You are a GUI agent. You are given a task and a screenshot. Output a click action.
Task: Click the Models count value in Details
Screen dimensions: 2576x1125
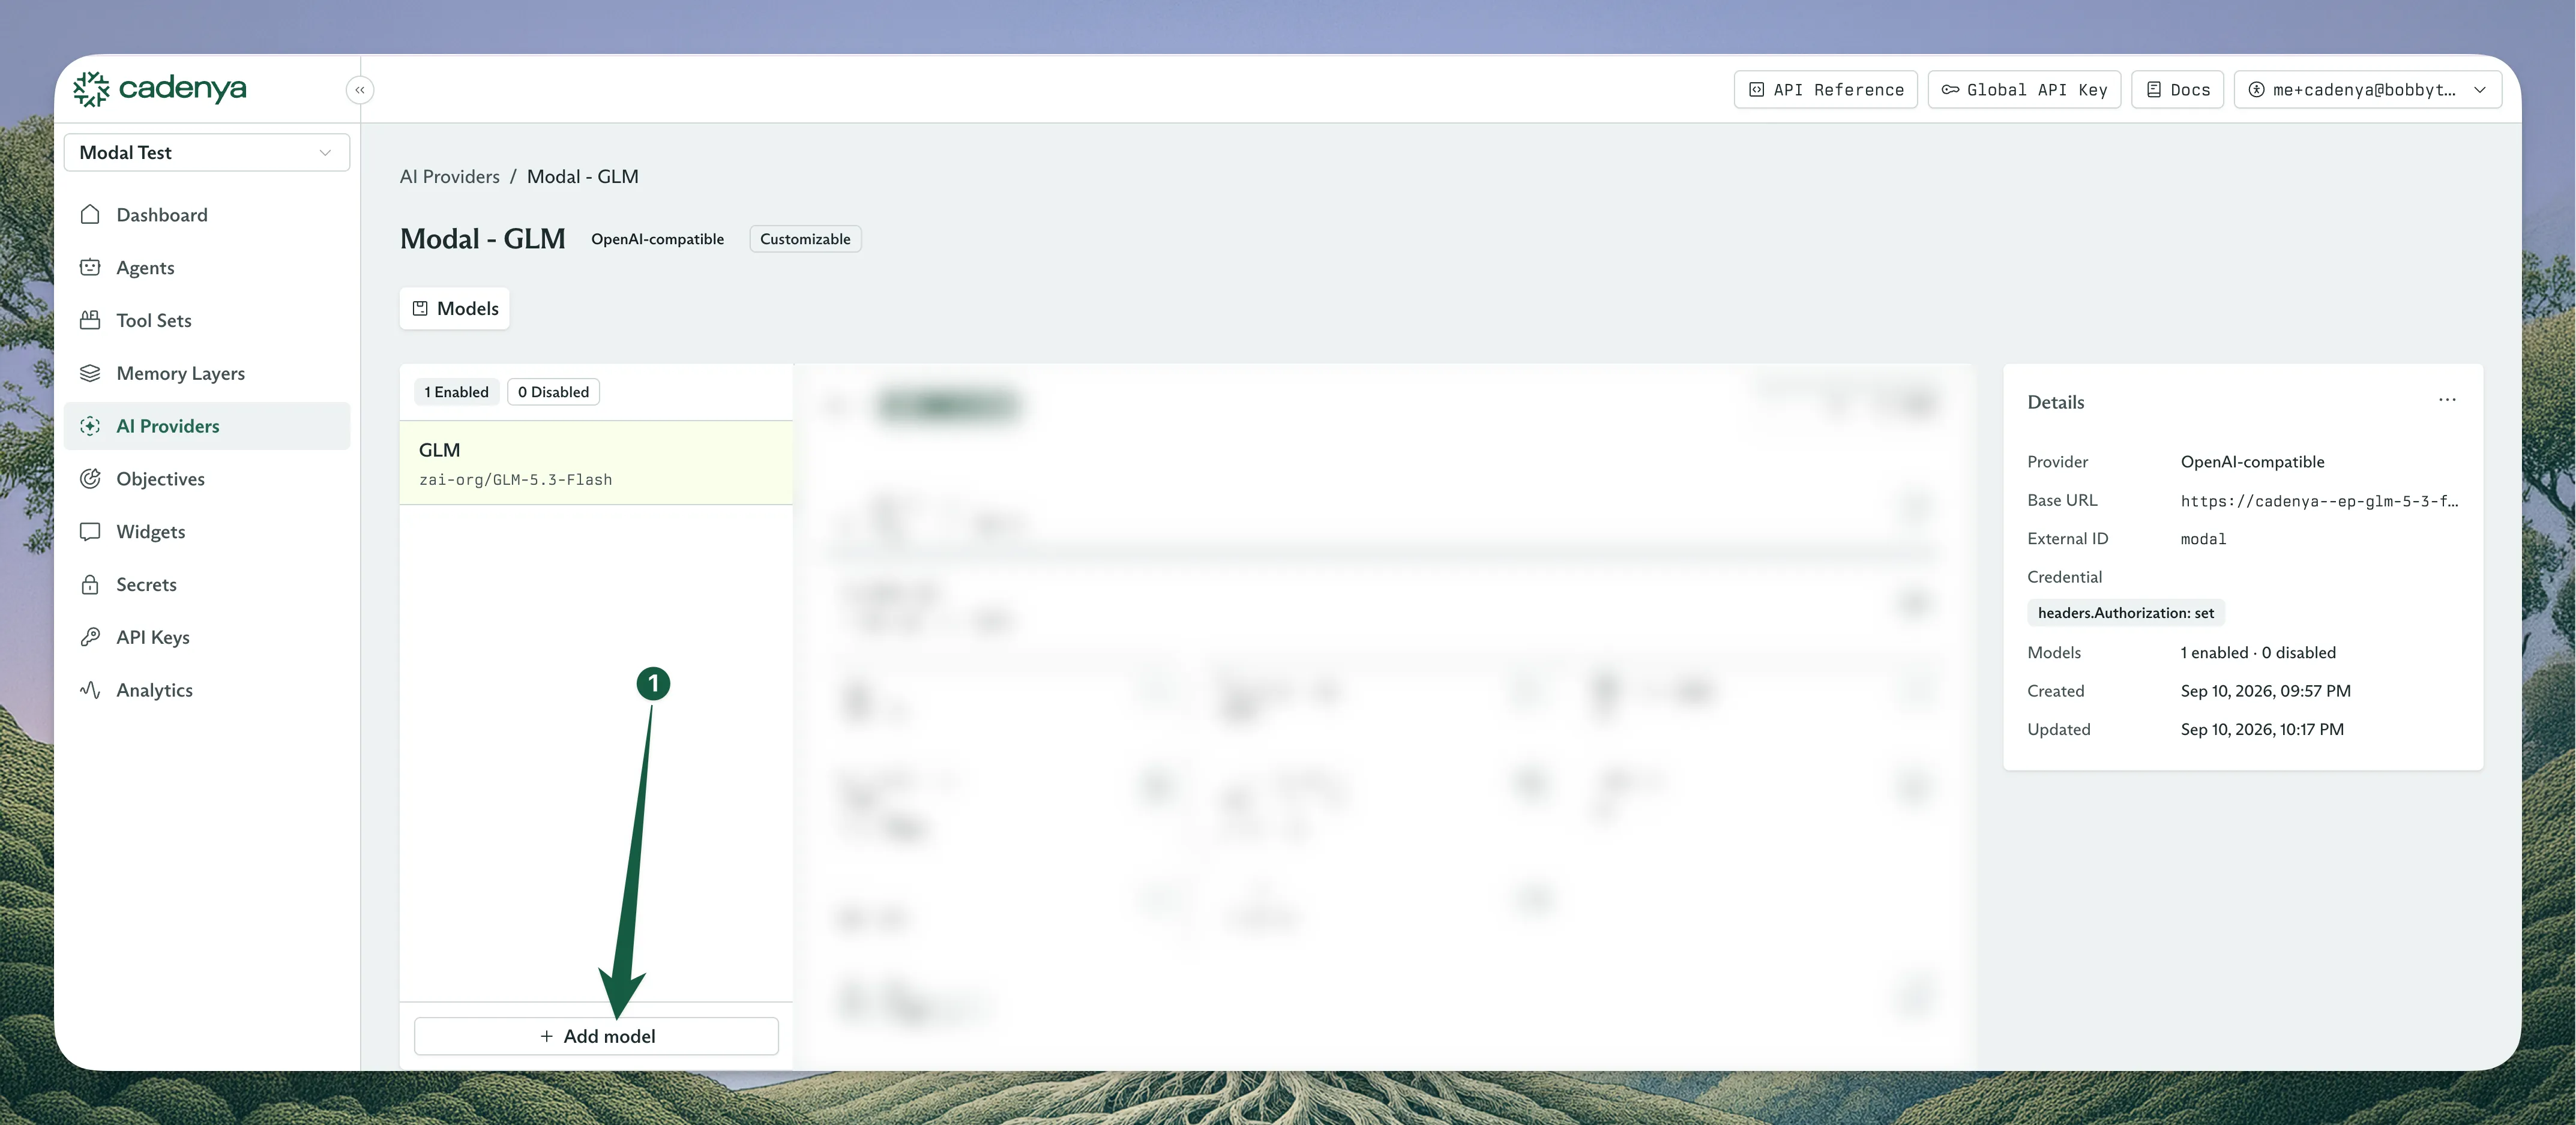[2258, 653]
